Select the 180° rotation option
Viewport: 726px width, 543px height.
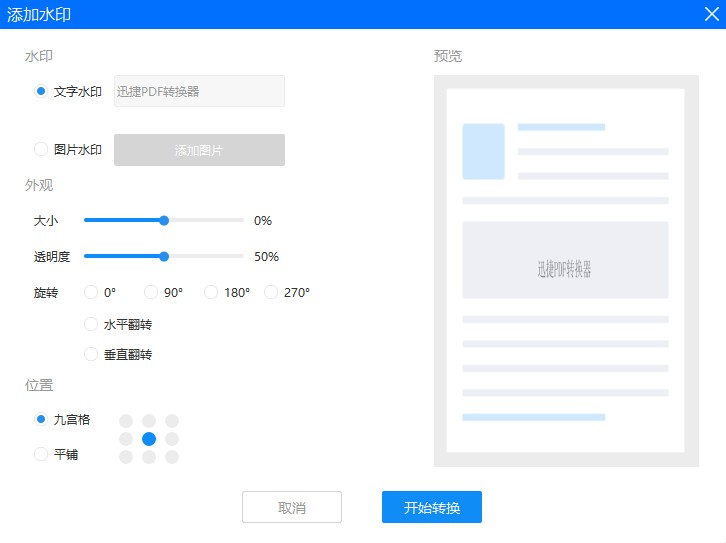coord(211,292)
